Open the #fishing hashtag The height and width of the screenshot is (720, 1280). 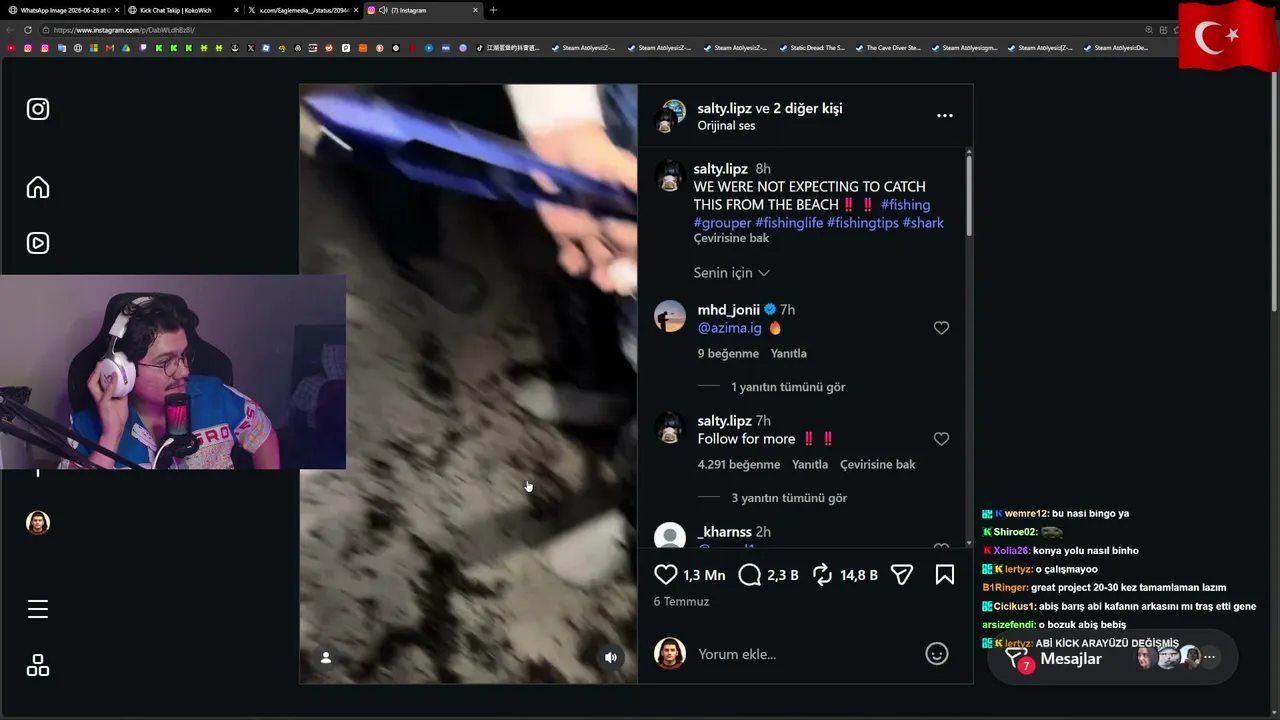coord(905,205)
